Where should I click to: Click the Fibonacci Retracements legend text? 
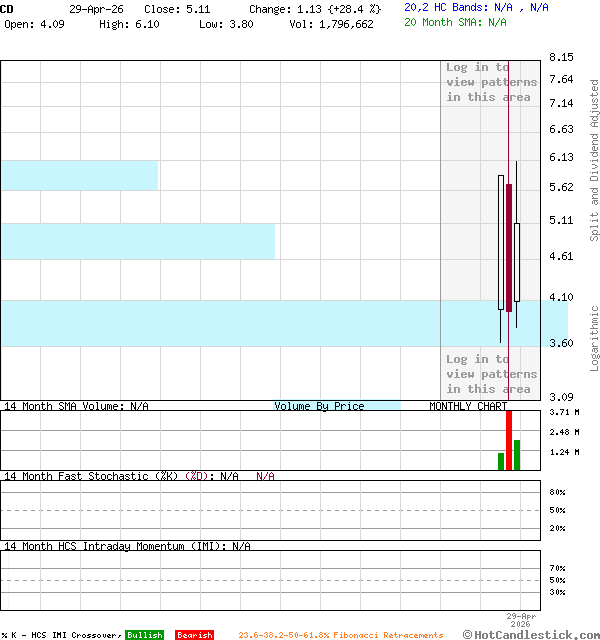tap(340, 635)
